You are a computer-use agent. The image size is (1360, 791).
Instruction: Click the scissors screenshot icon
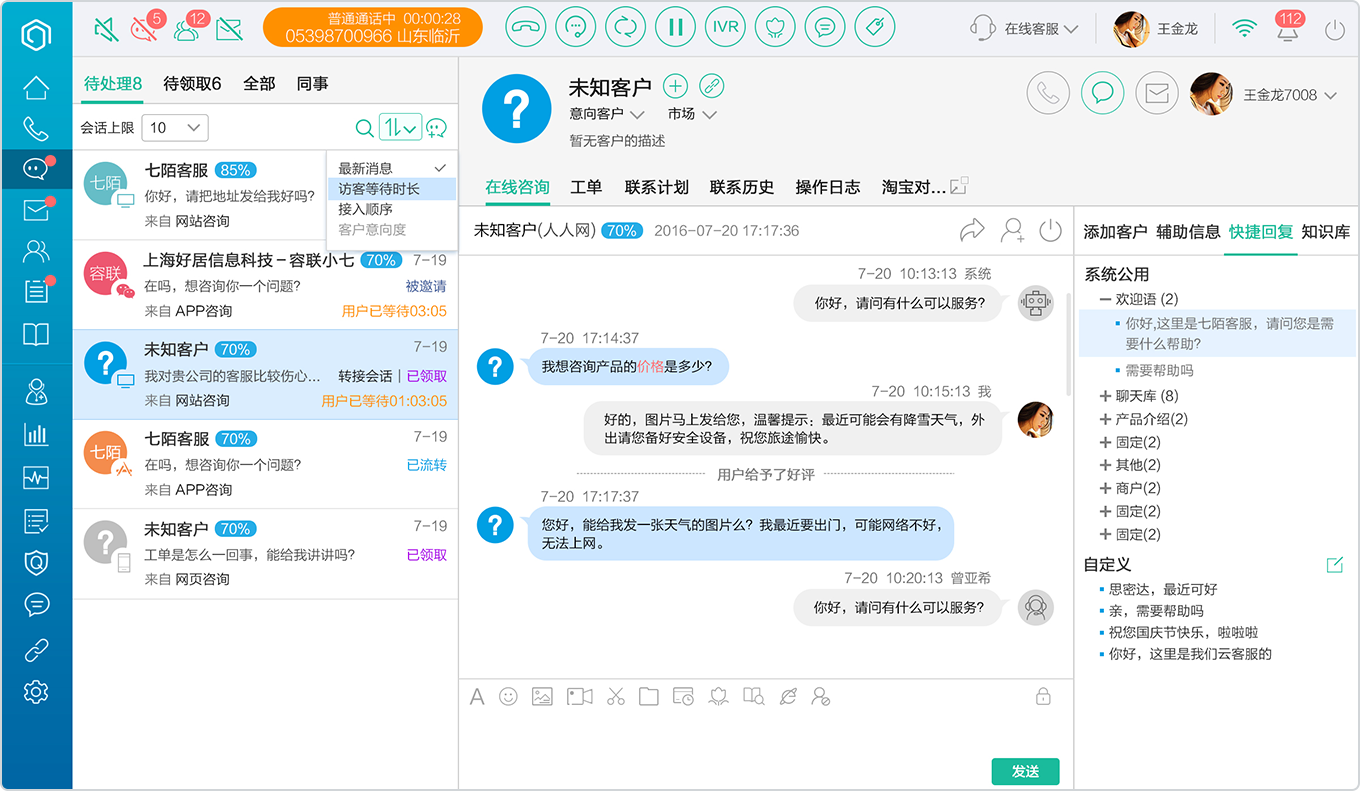click(615, 696)
